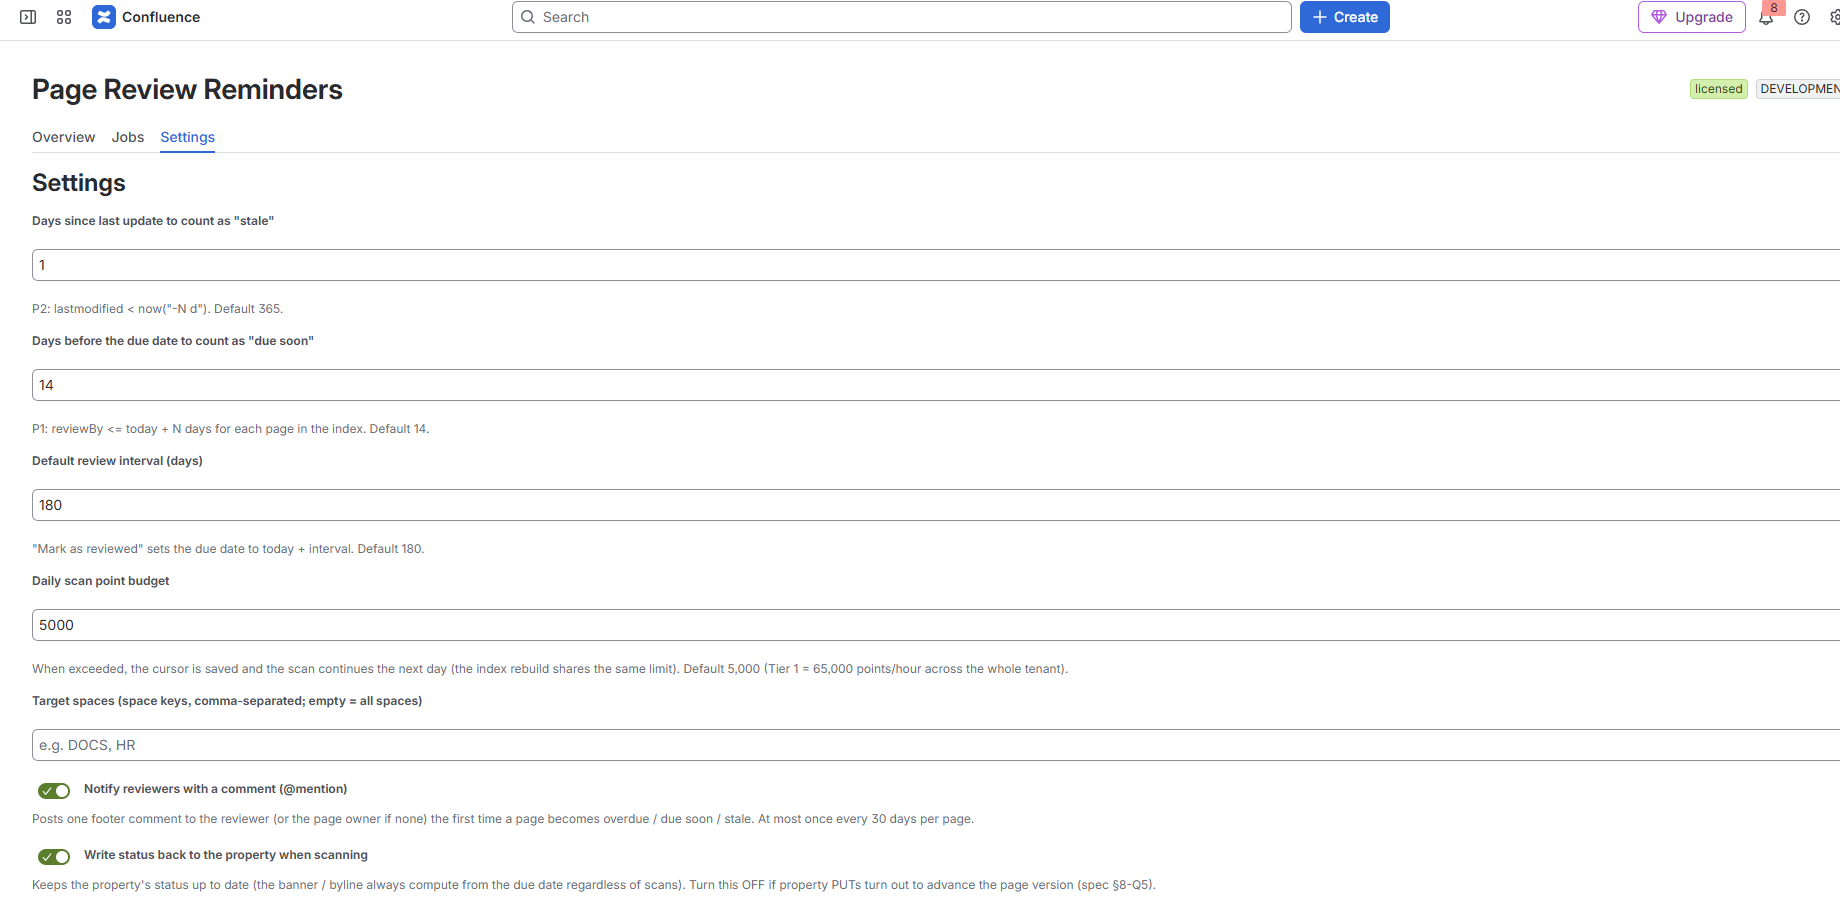Image resolution: width=1840 pixels, height=900 pixels.
Task: Switch to the Jobs tab
Action: pos(128,137)
